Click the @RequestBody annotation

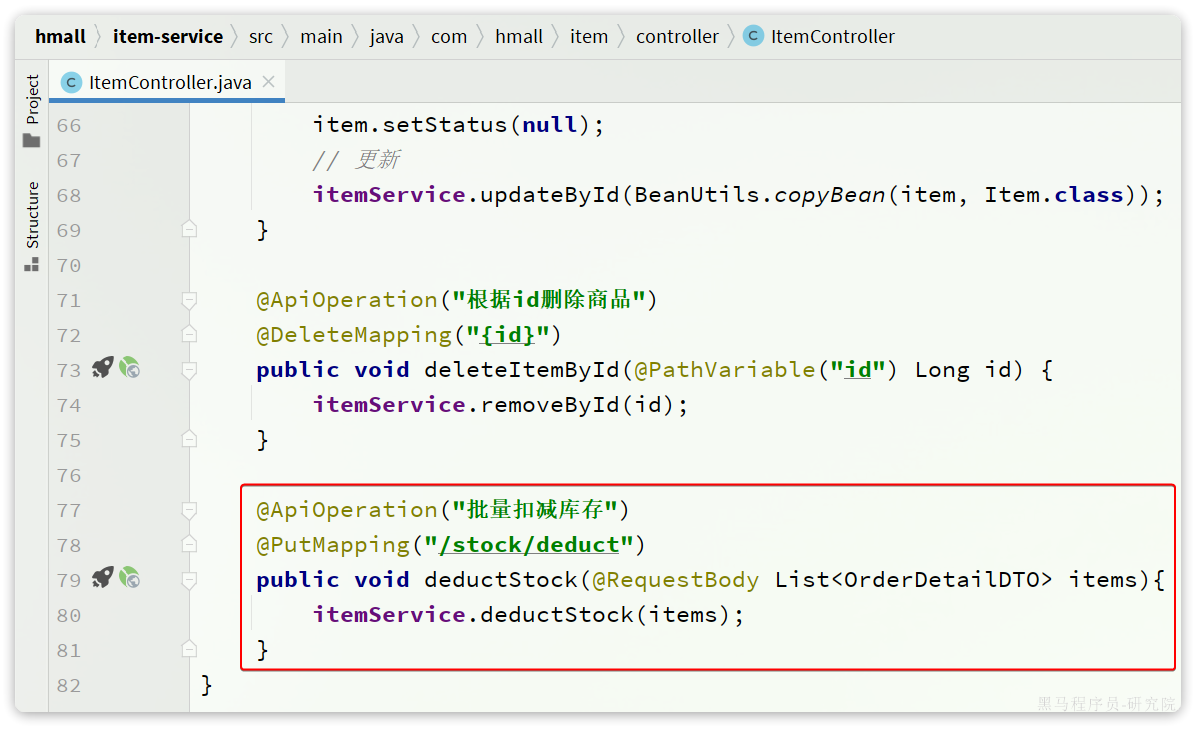[x=676, y=580]
